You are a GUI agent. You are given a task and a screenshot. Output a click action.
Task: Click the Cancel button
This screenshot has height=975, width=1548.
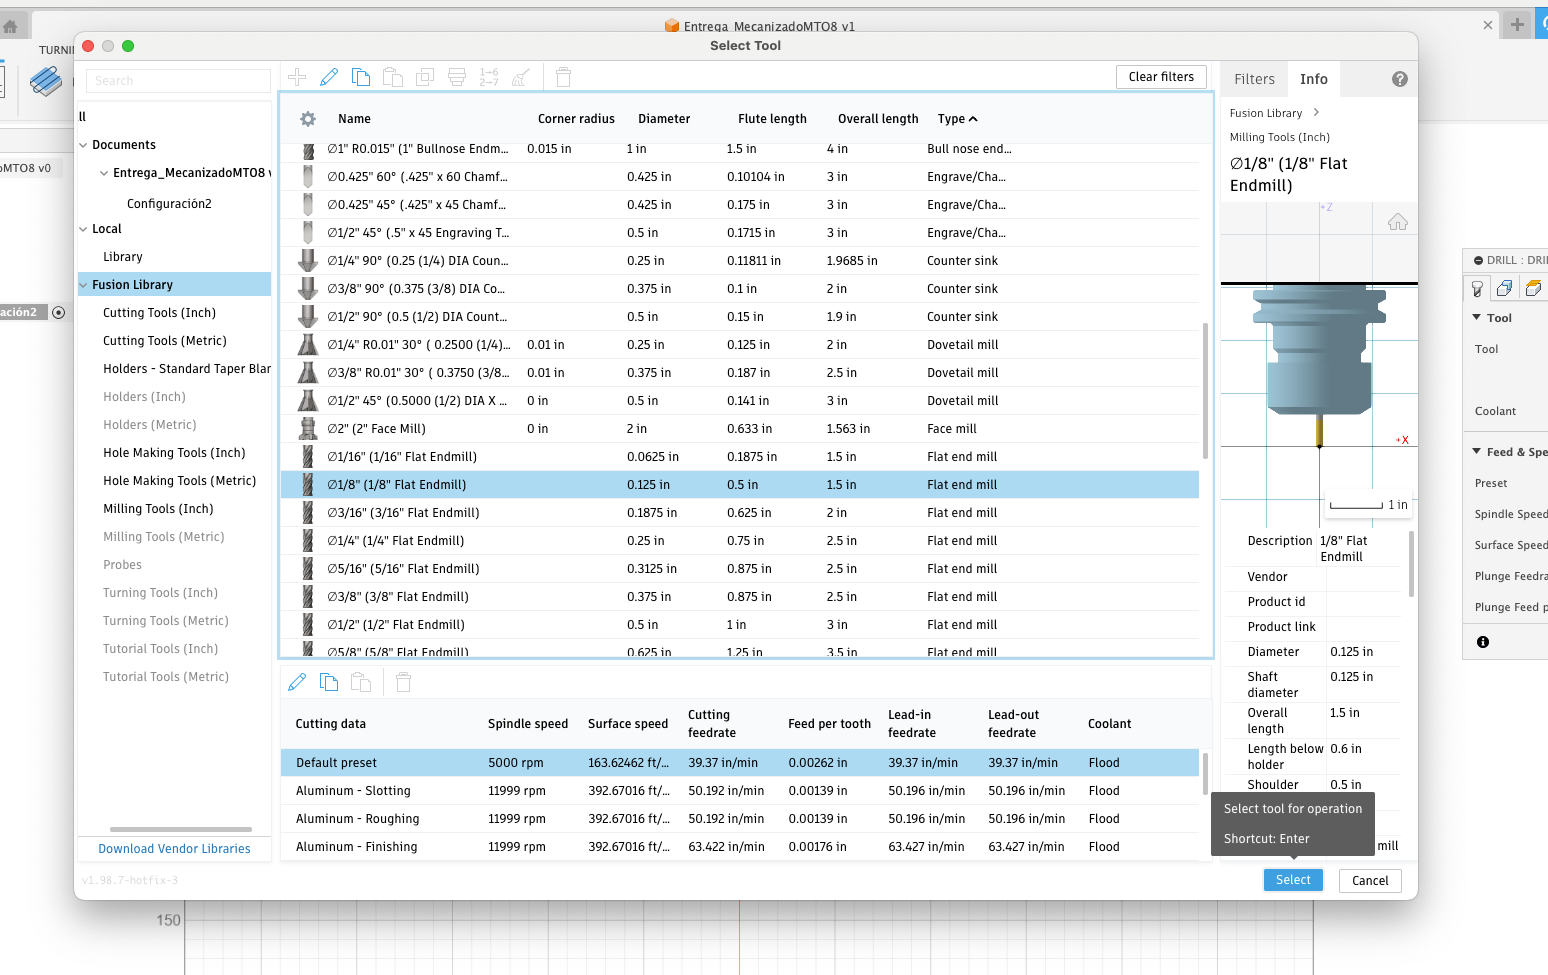click(x=1370, y=881)
